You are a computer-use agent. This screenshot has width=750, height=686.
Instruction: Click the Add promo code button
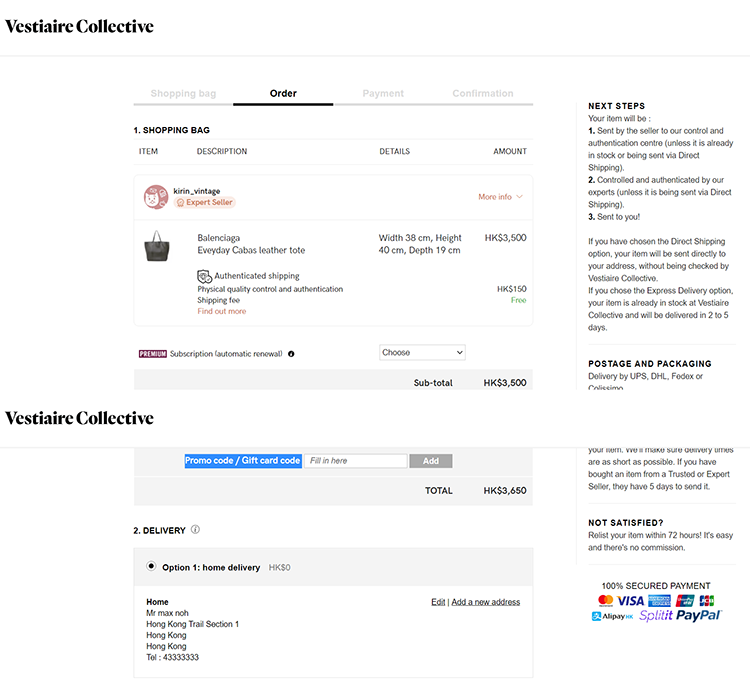click(x=430, y=461)
